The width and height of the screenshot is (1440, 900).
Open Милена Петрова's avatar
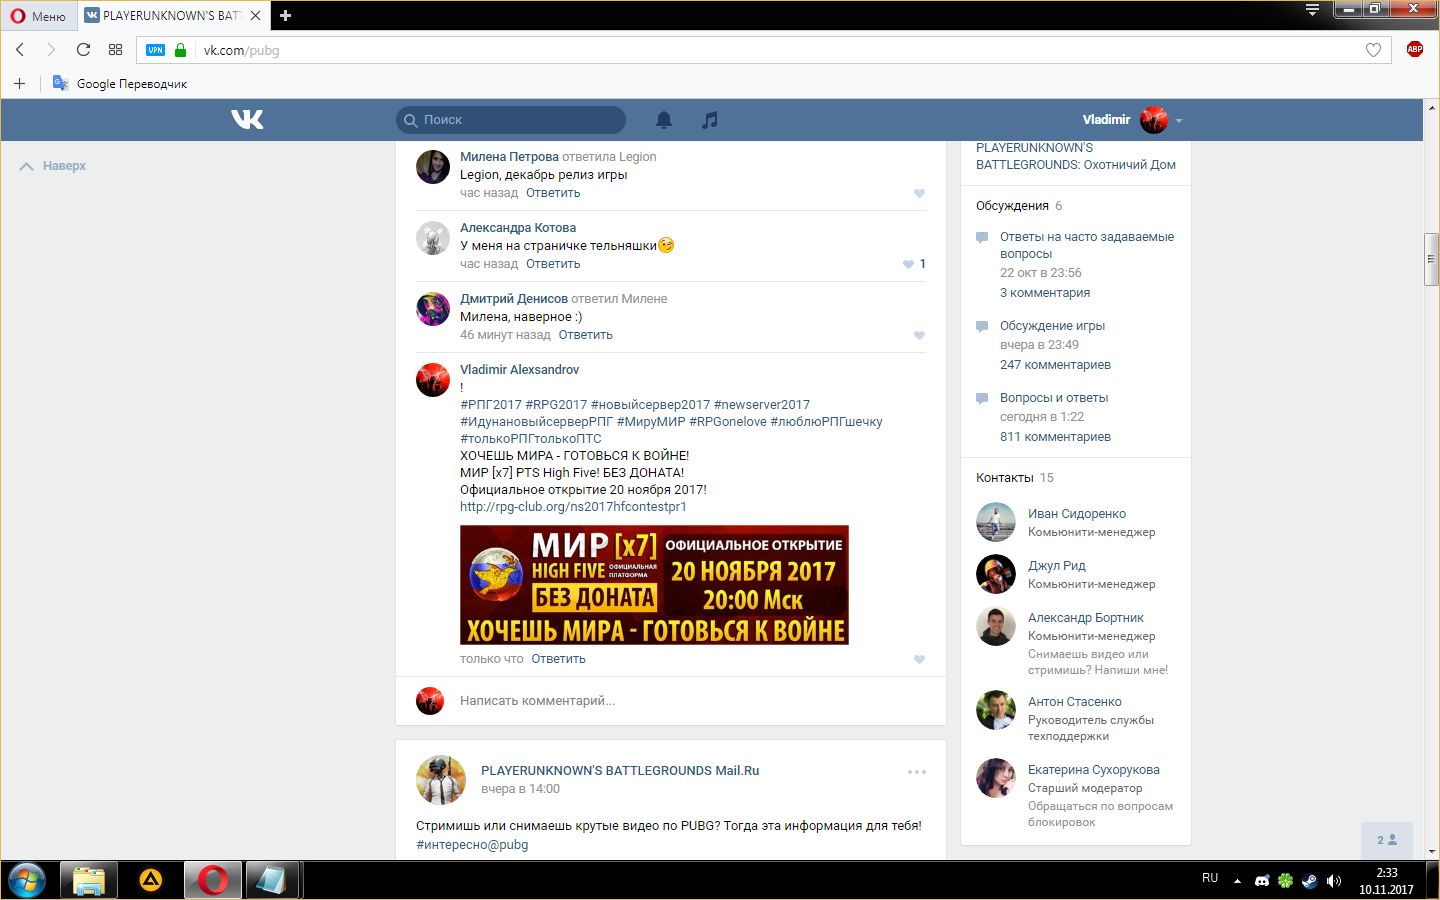click(433, 167)
